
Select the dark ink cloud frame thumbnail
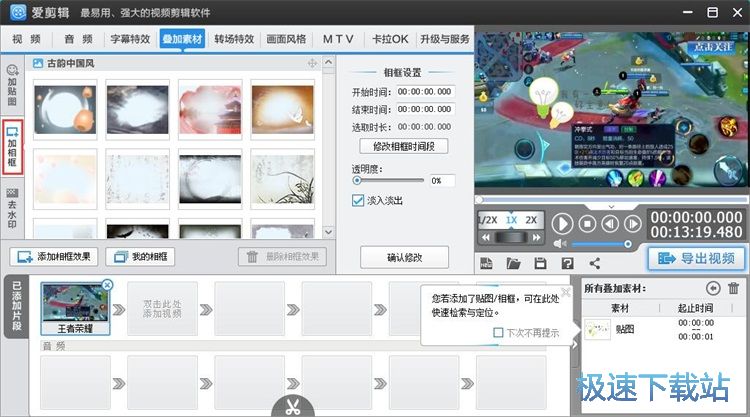click(x=138, y=110)
